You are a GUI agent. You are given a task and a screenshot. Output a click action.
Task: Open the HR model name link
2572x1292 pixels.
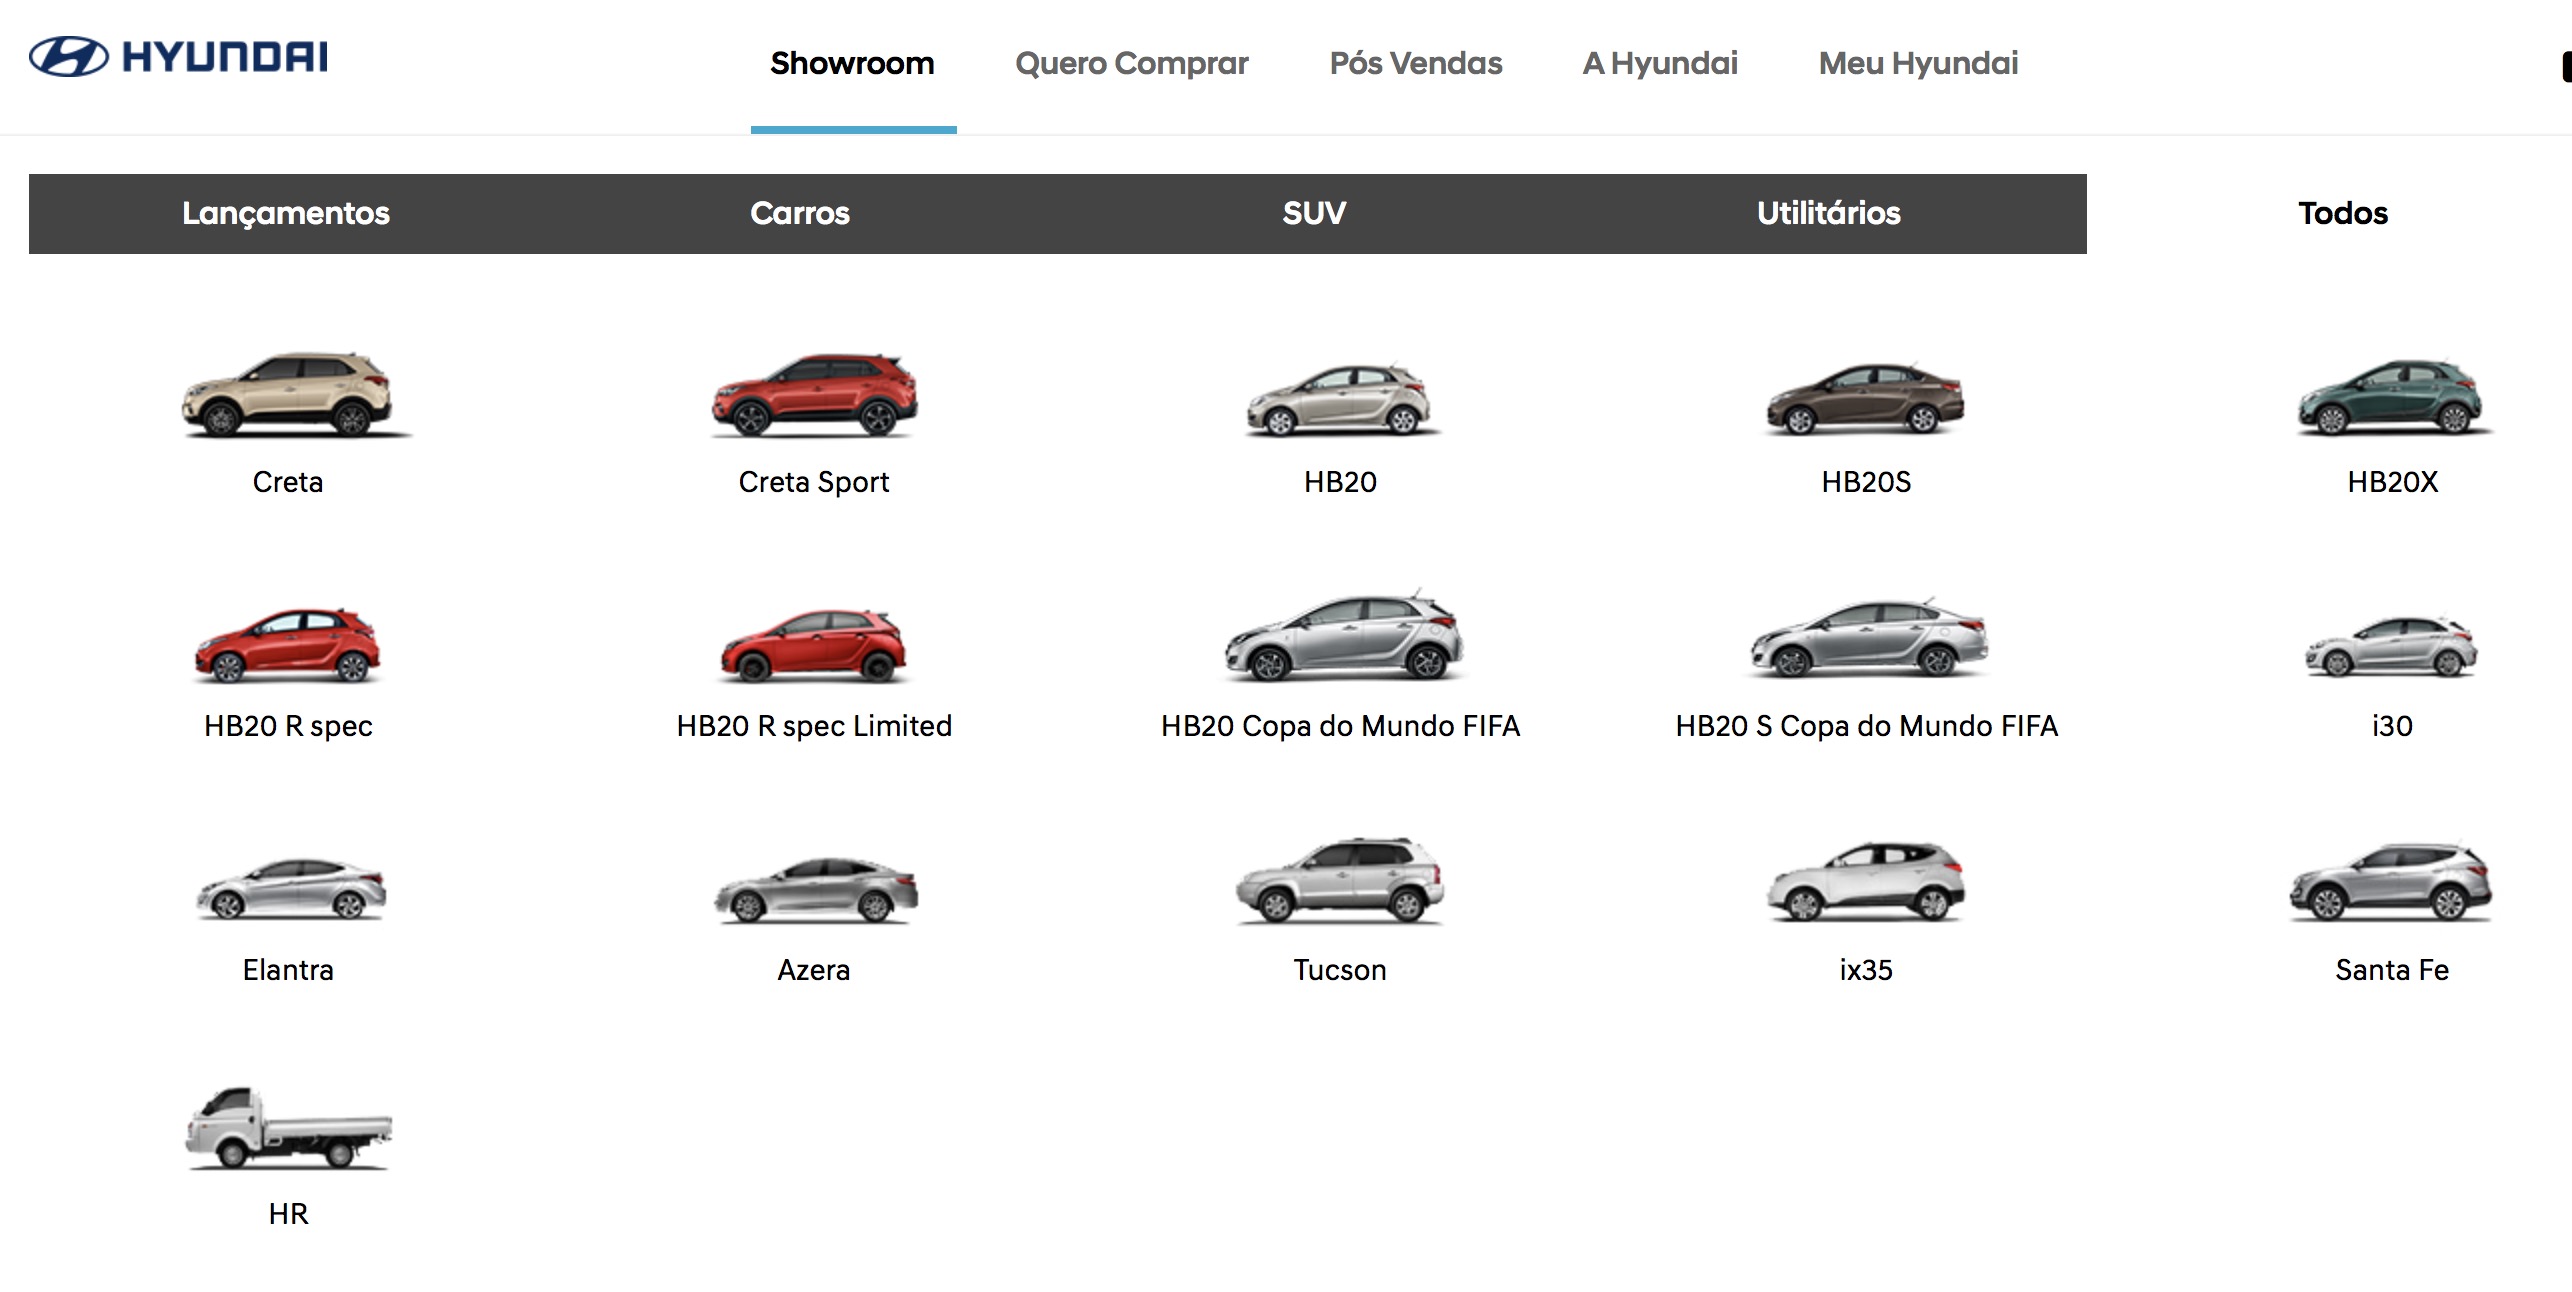288,1214
